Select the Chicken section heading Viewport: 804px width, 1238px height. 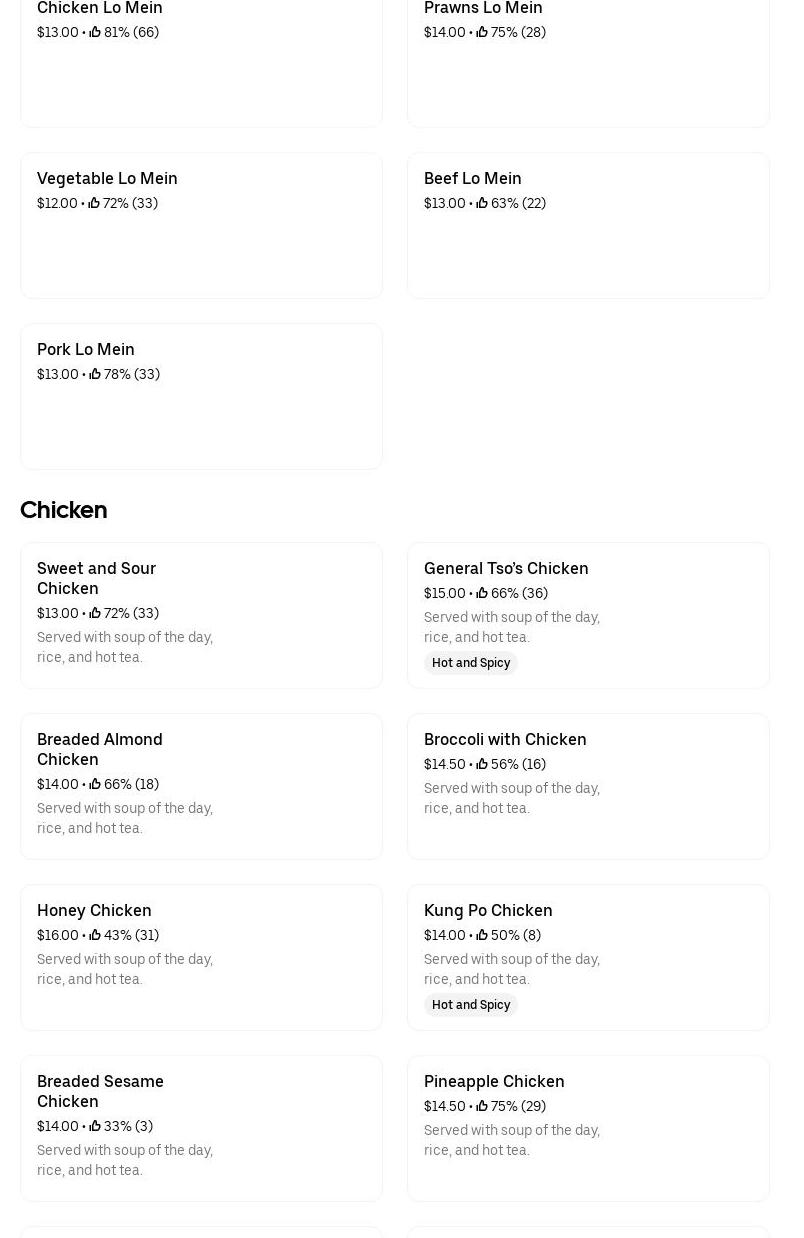(63, 510)
